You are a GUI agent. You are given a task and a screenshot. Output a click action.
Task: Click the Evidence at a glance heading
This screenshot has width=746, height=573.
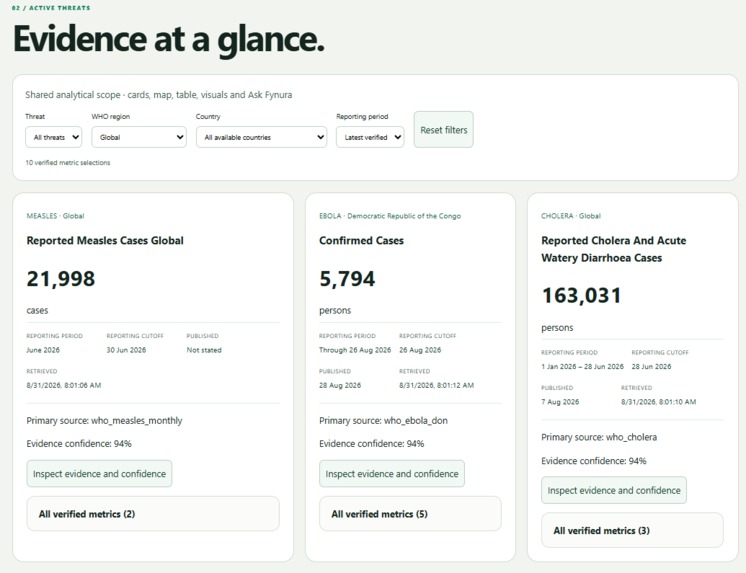point(169,40)
